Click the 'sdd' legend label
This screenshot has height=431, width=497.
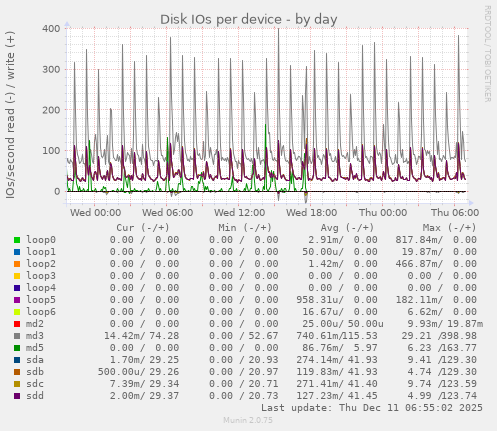tap(35, 396)
